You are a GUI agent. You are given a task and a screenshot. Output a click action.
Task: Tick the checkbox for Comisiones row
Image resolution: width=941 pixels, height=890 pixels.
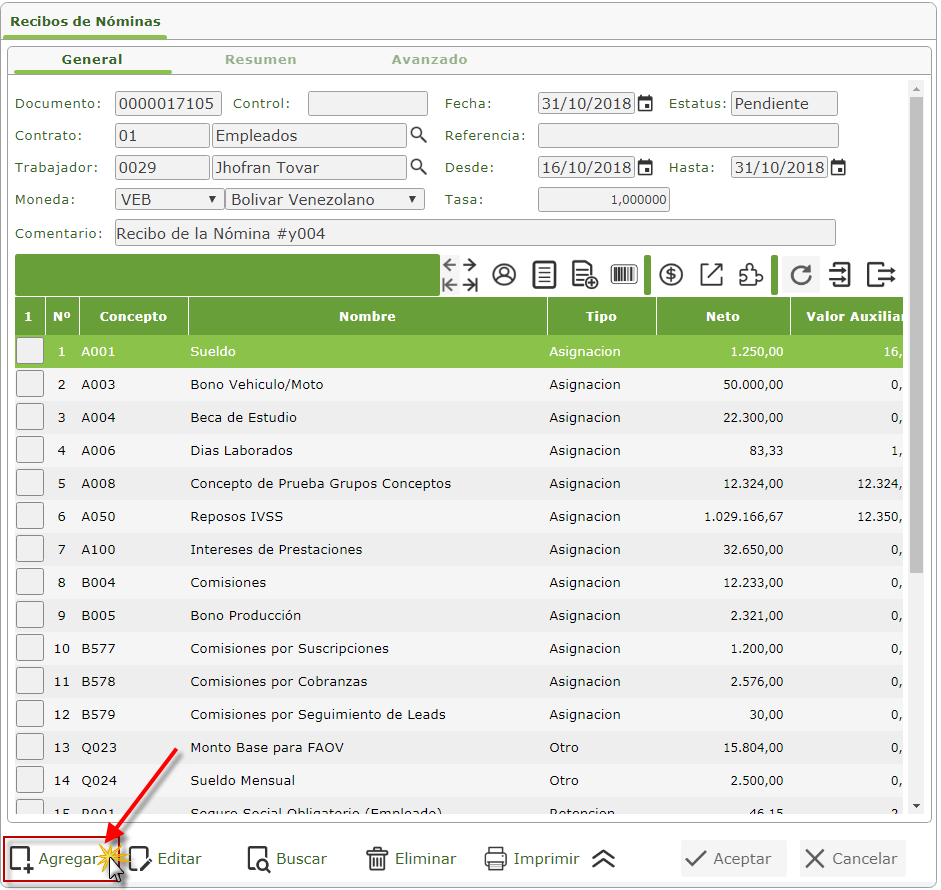point(30,582)
